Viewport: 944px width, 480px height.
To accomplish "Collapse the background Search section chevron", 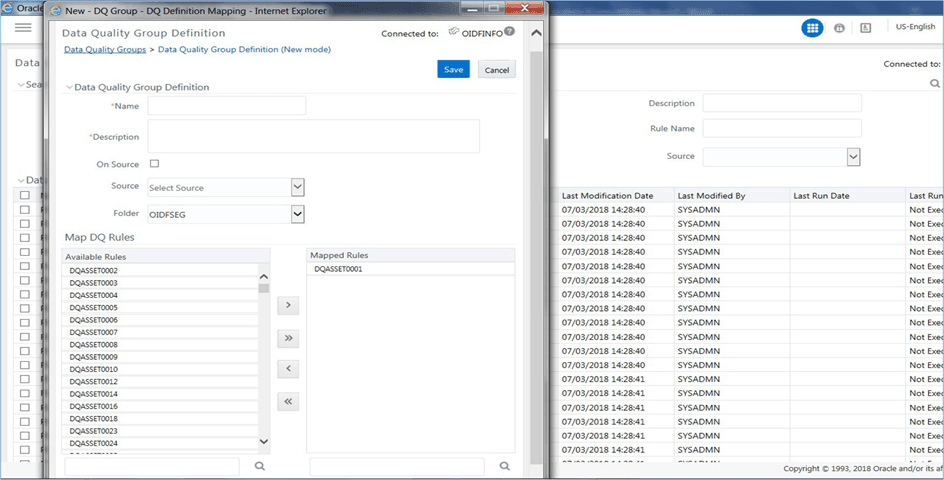I will coord(21,85).
